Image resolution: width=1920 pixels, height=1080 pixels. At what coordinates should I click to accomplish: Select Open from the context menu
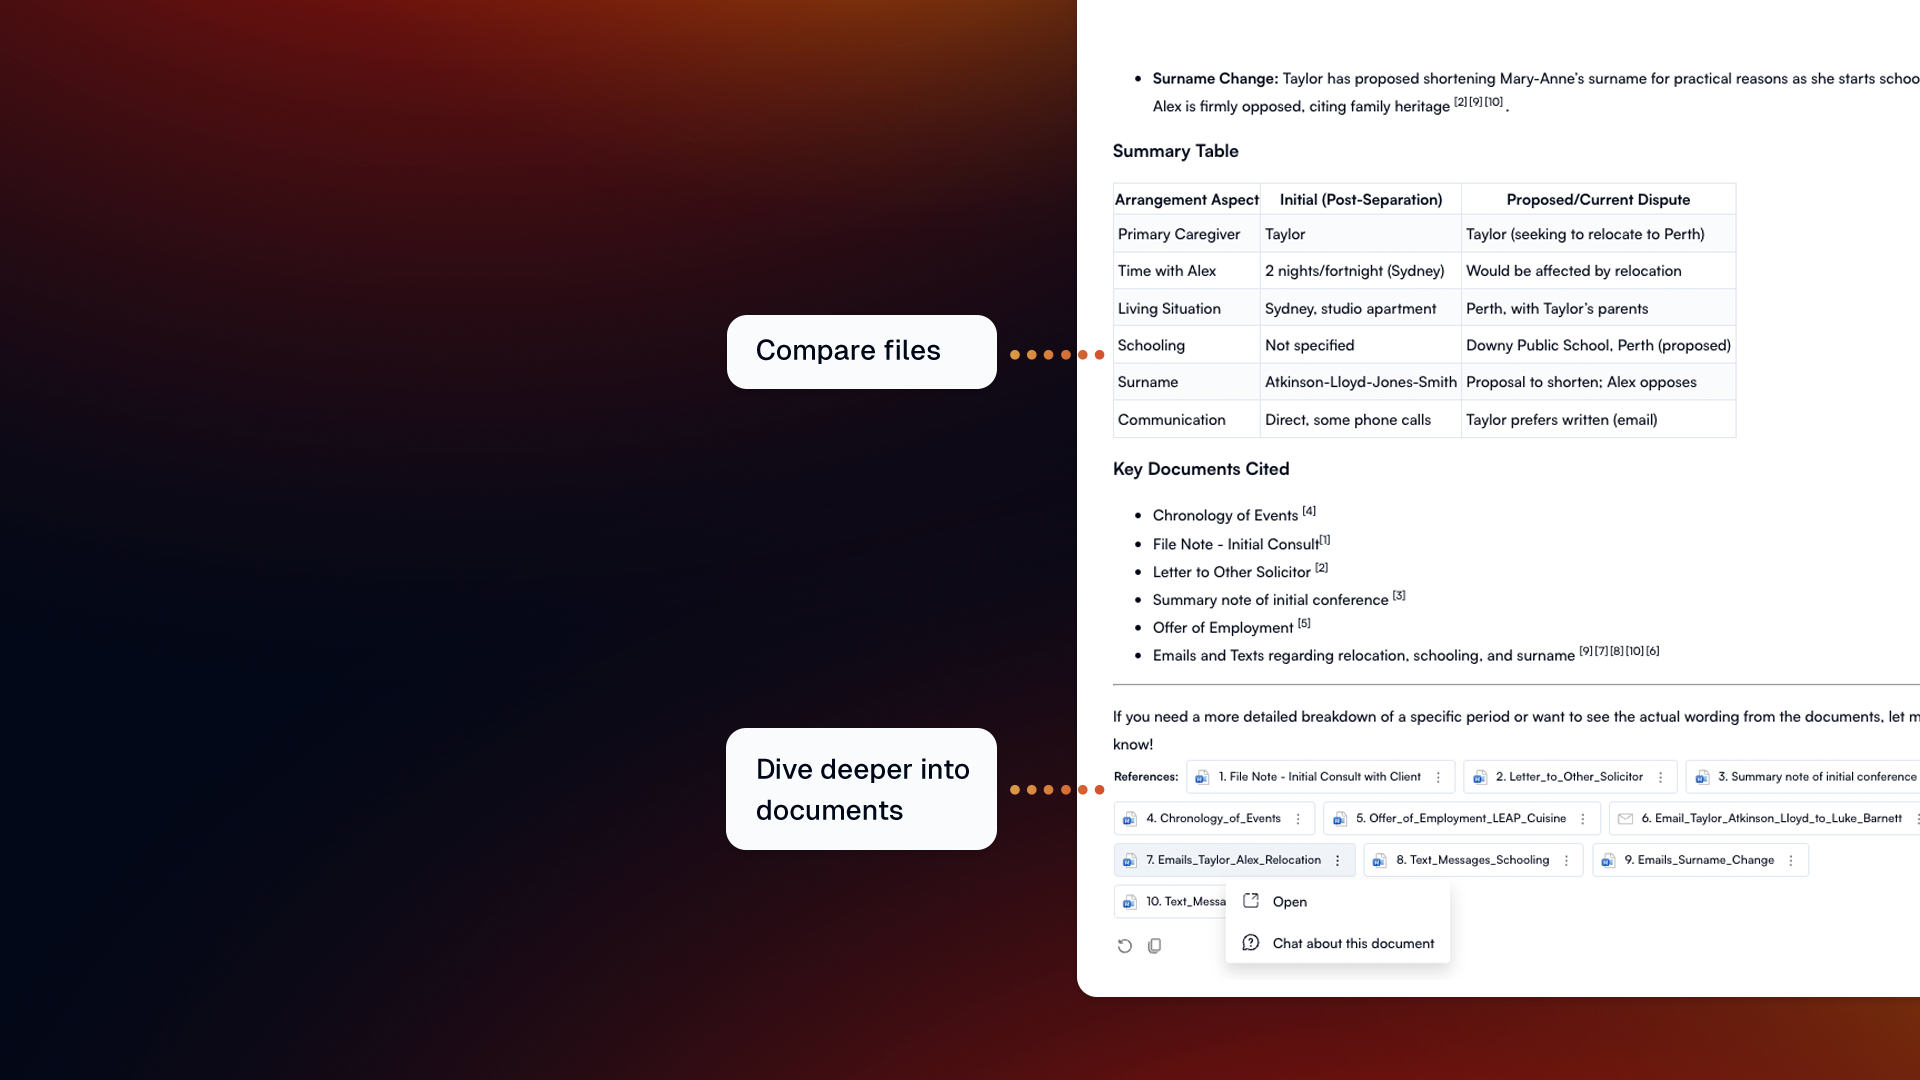pos(1289,902)
